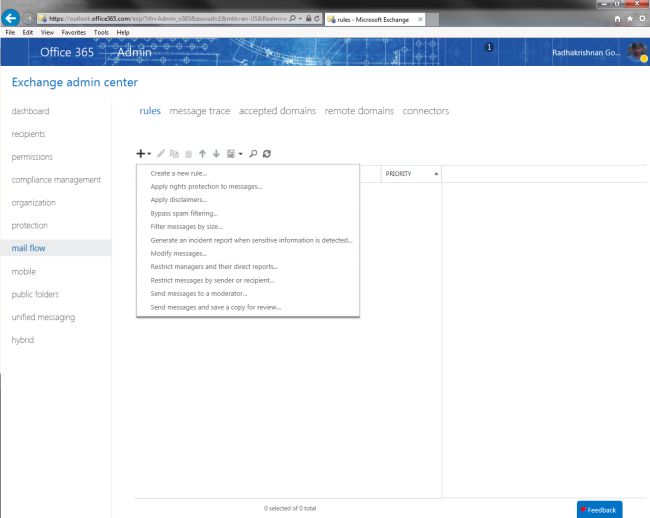650x518 pixels.
Task: Go to dashboard in left navigation
Action: tap(30, 111)
